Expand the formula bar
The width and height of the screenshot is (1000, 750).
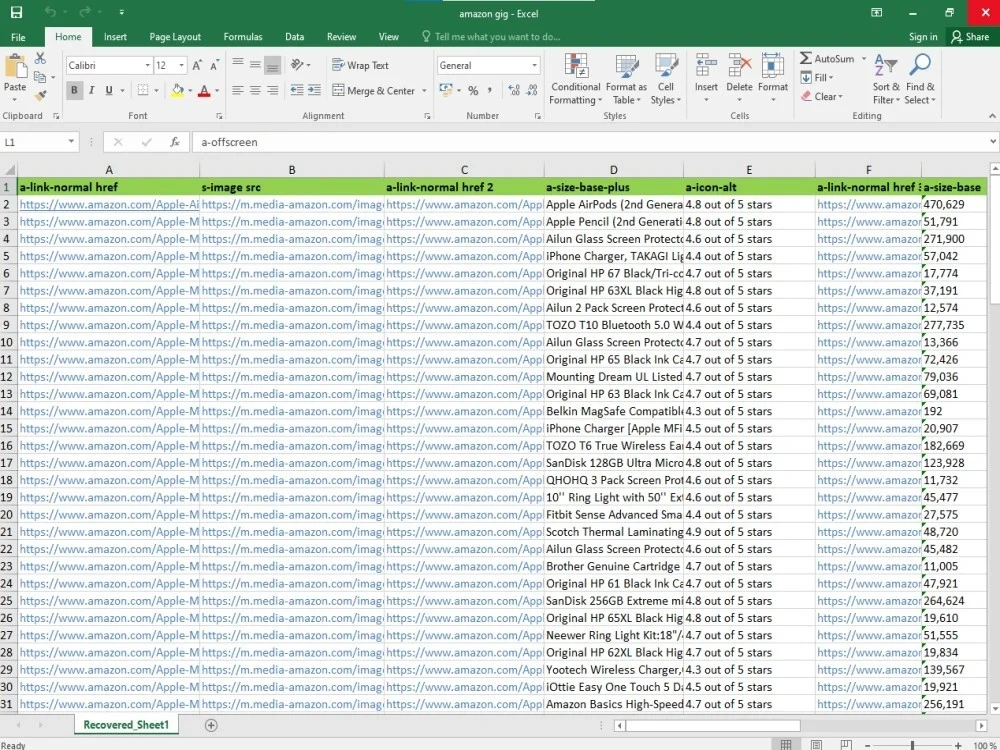pos(993,142)
